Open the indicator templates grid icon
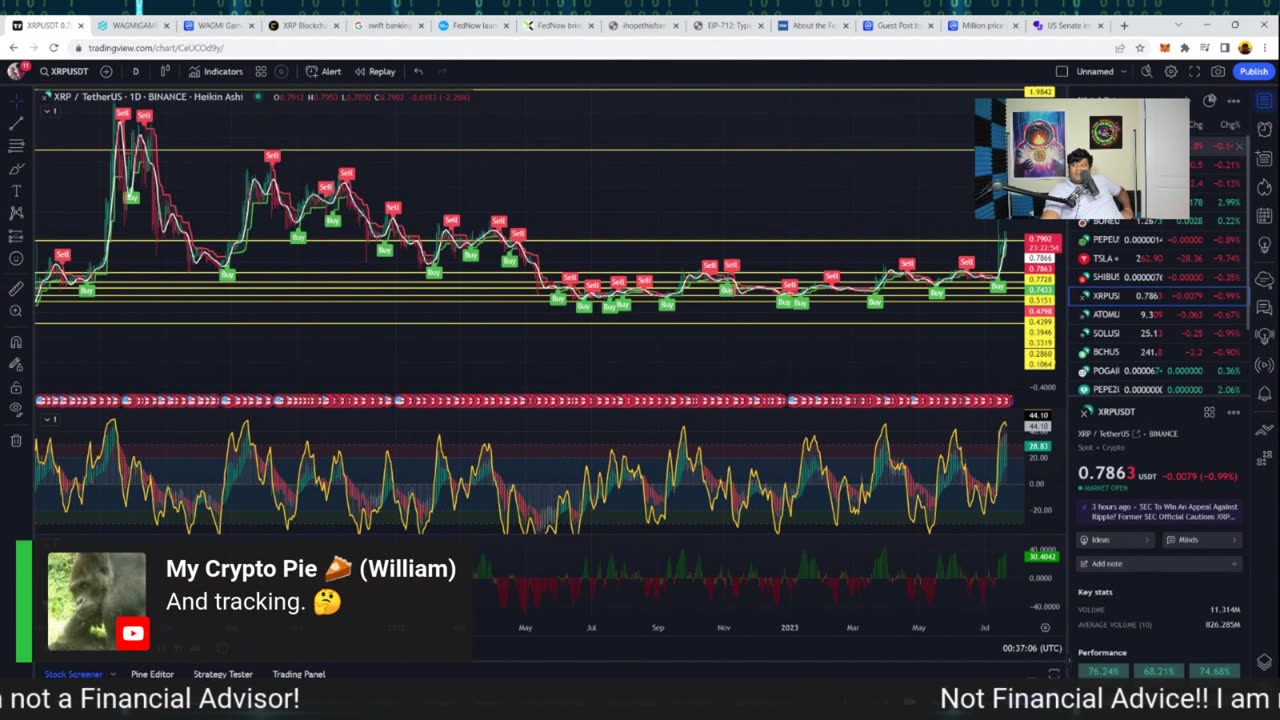 [x=261, y=71]
